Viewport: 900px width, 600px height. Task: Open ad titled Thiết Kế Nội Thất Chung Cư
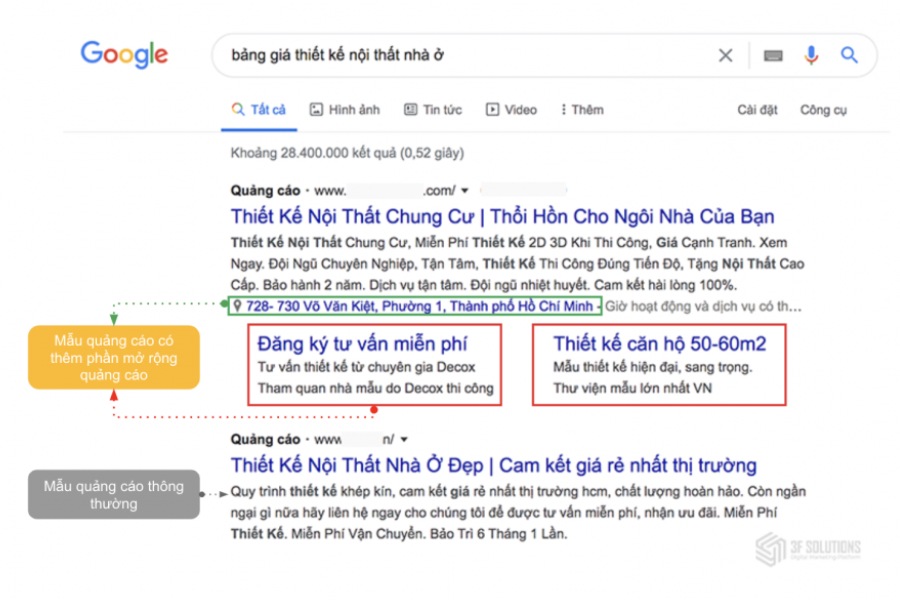[502, 216]
